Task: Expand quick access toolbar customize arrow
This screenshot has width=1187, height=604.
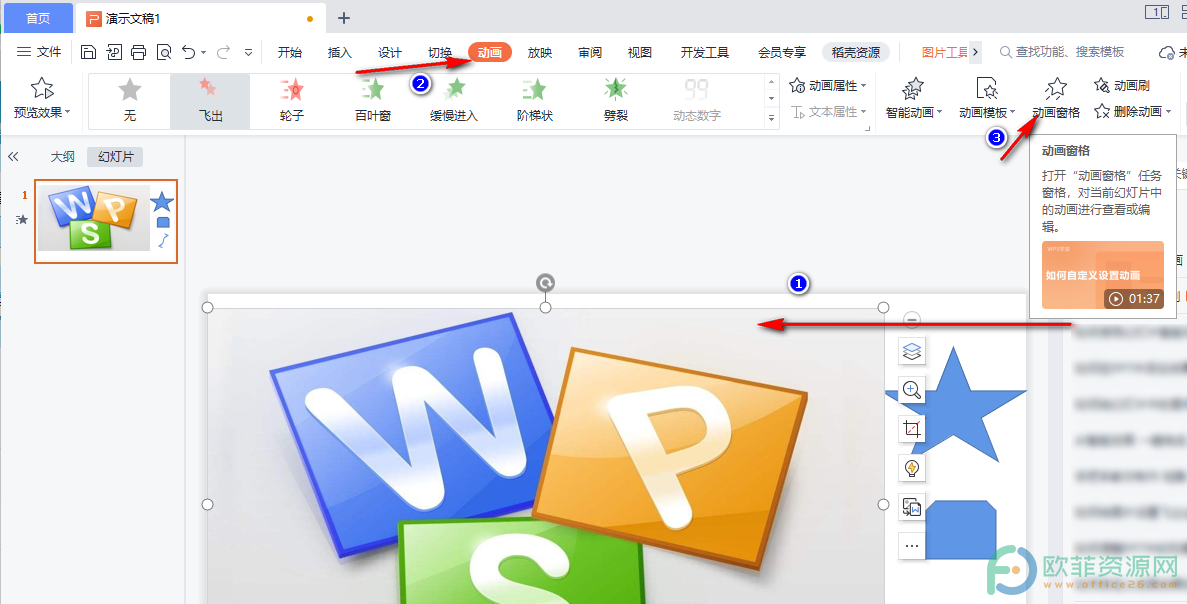Action: pyautogui.click(x=248, y=53)
